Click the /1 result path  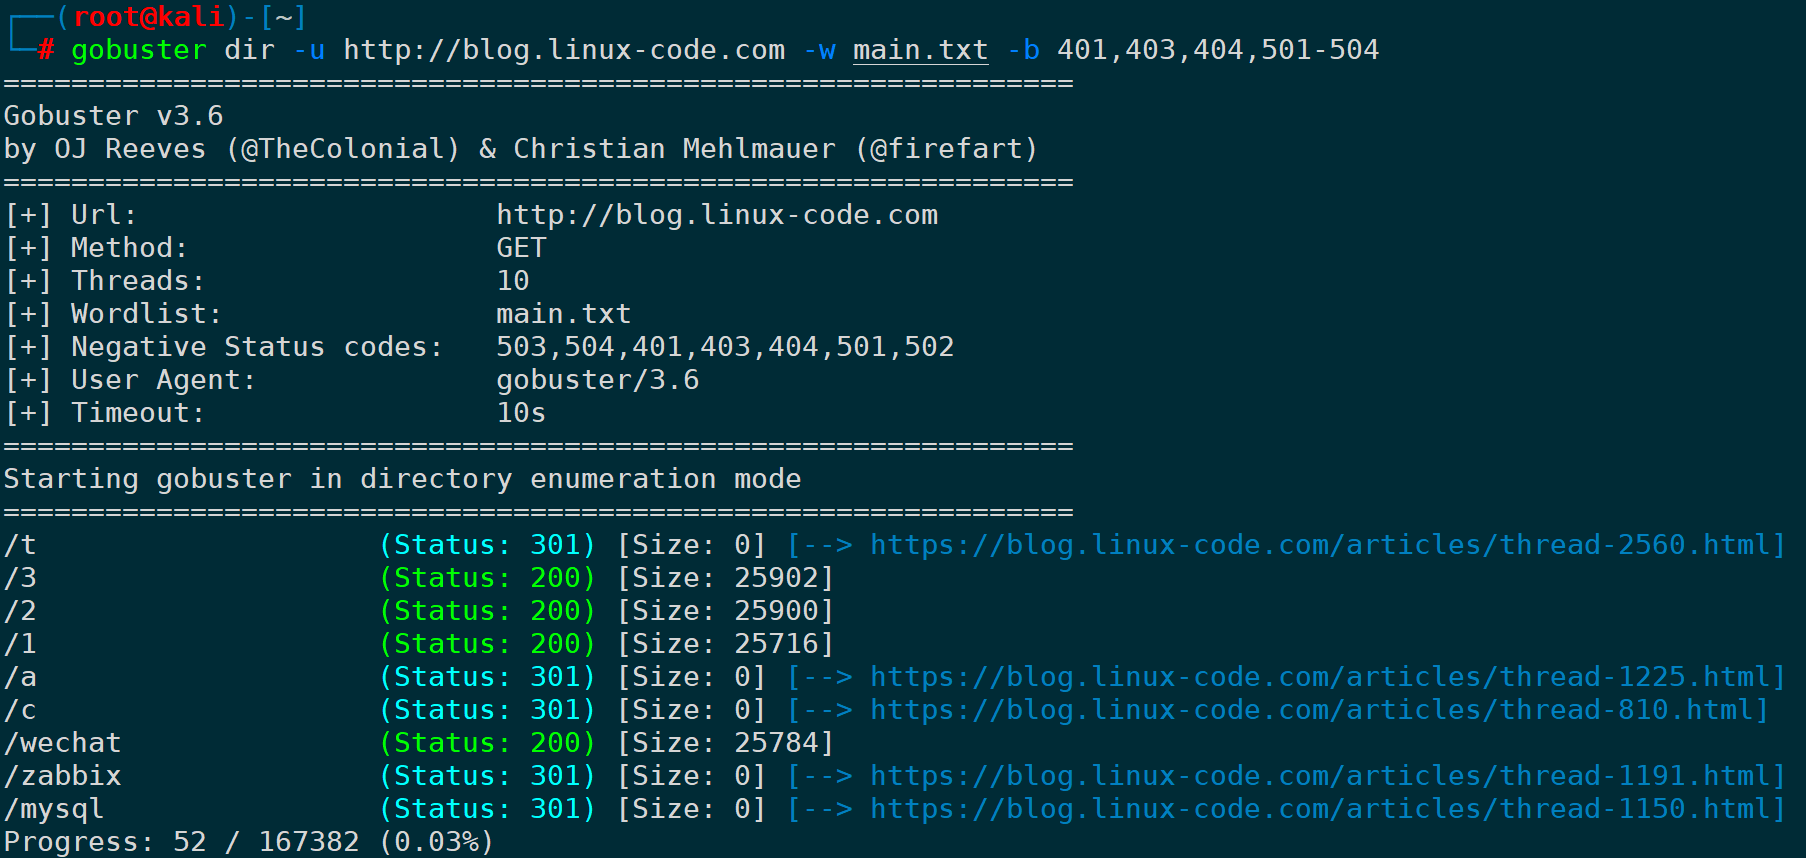(x=20, y=644)
